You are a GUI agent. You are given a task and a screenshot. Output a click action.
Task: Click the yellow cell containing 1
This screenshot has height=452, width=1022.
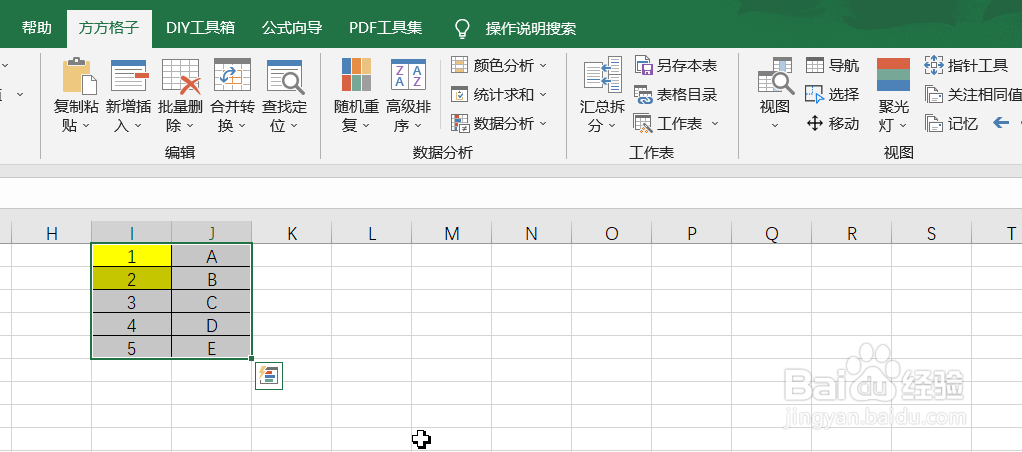(132, 256)
